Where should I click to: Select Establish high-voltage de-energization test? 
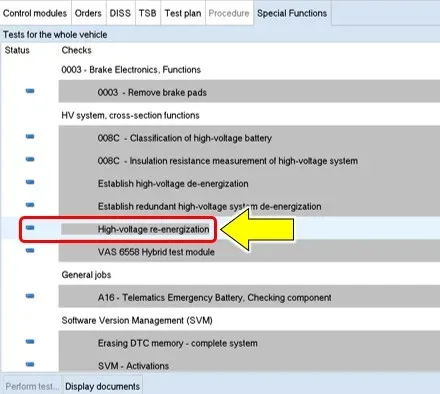click(249, 183)
